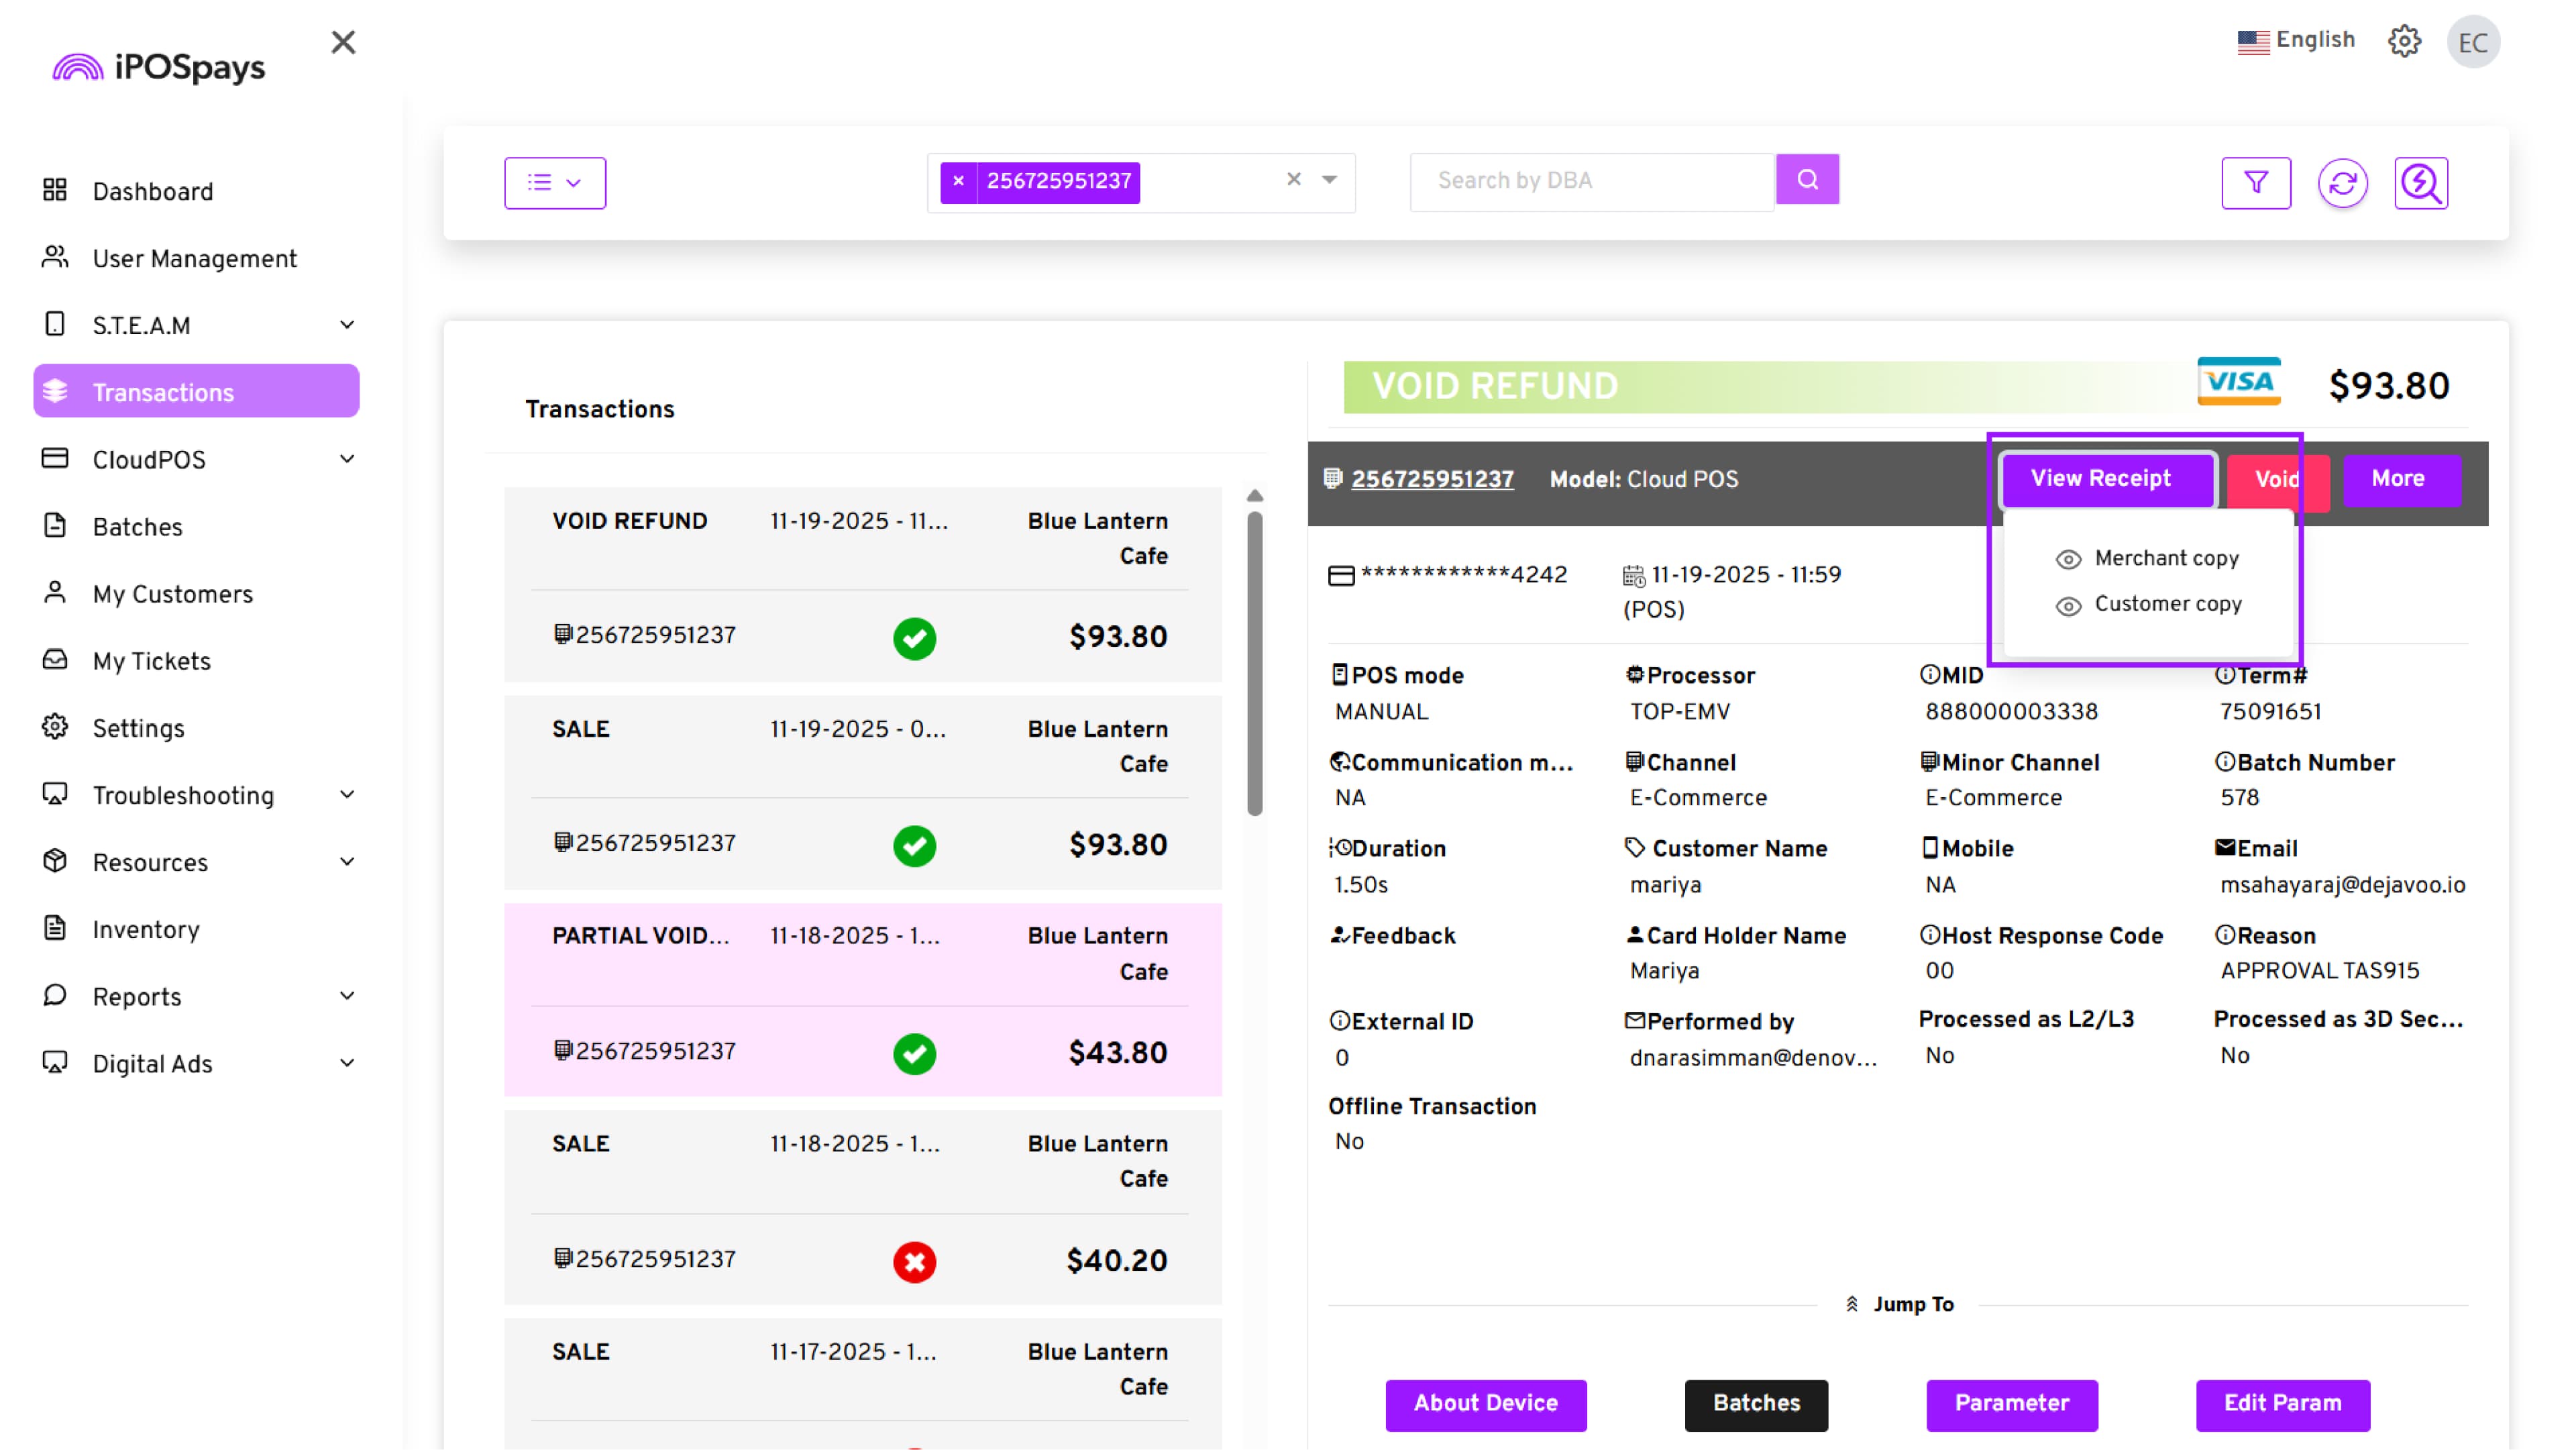This screenshot has width=2576, height=1450.
Task: Open the TPN combo box arrow
Action: click(1329, 180)
